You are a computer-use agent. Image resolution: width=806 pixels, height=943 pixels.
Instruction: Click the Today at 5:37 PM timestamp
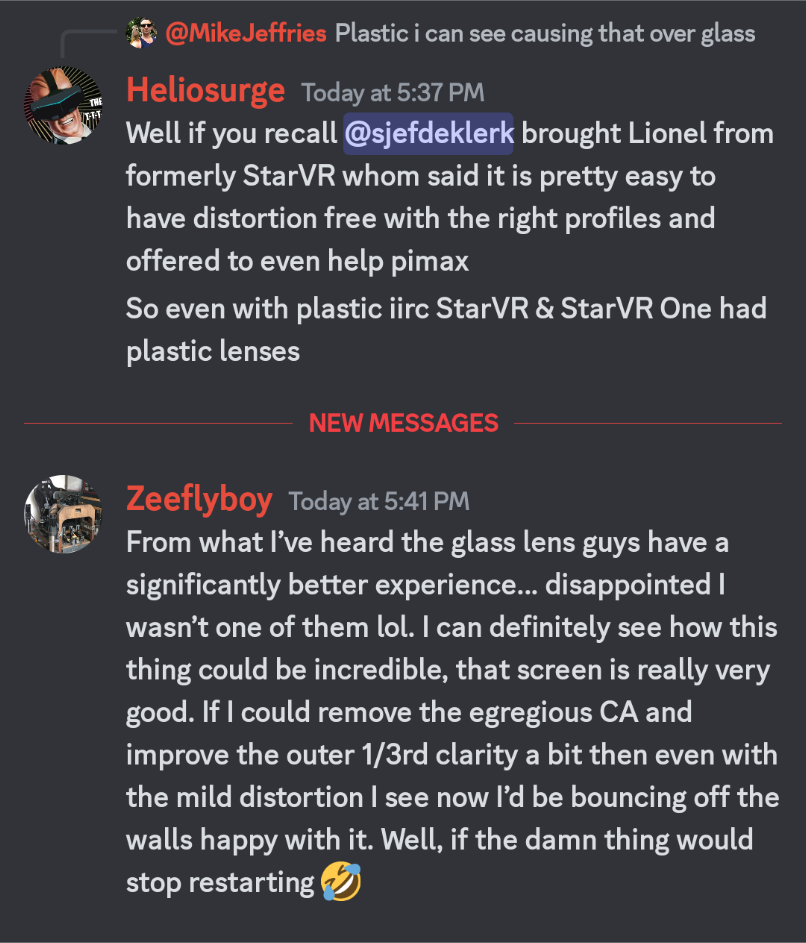click(x=393, y=93)
